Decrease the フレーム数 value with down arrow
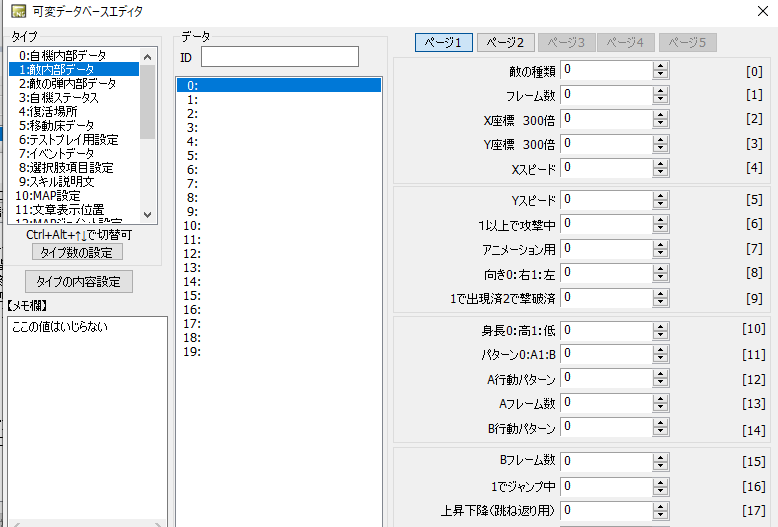 click(660, 99)
